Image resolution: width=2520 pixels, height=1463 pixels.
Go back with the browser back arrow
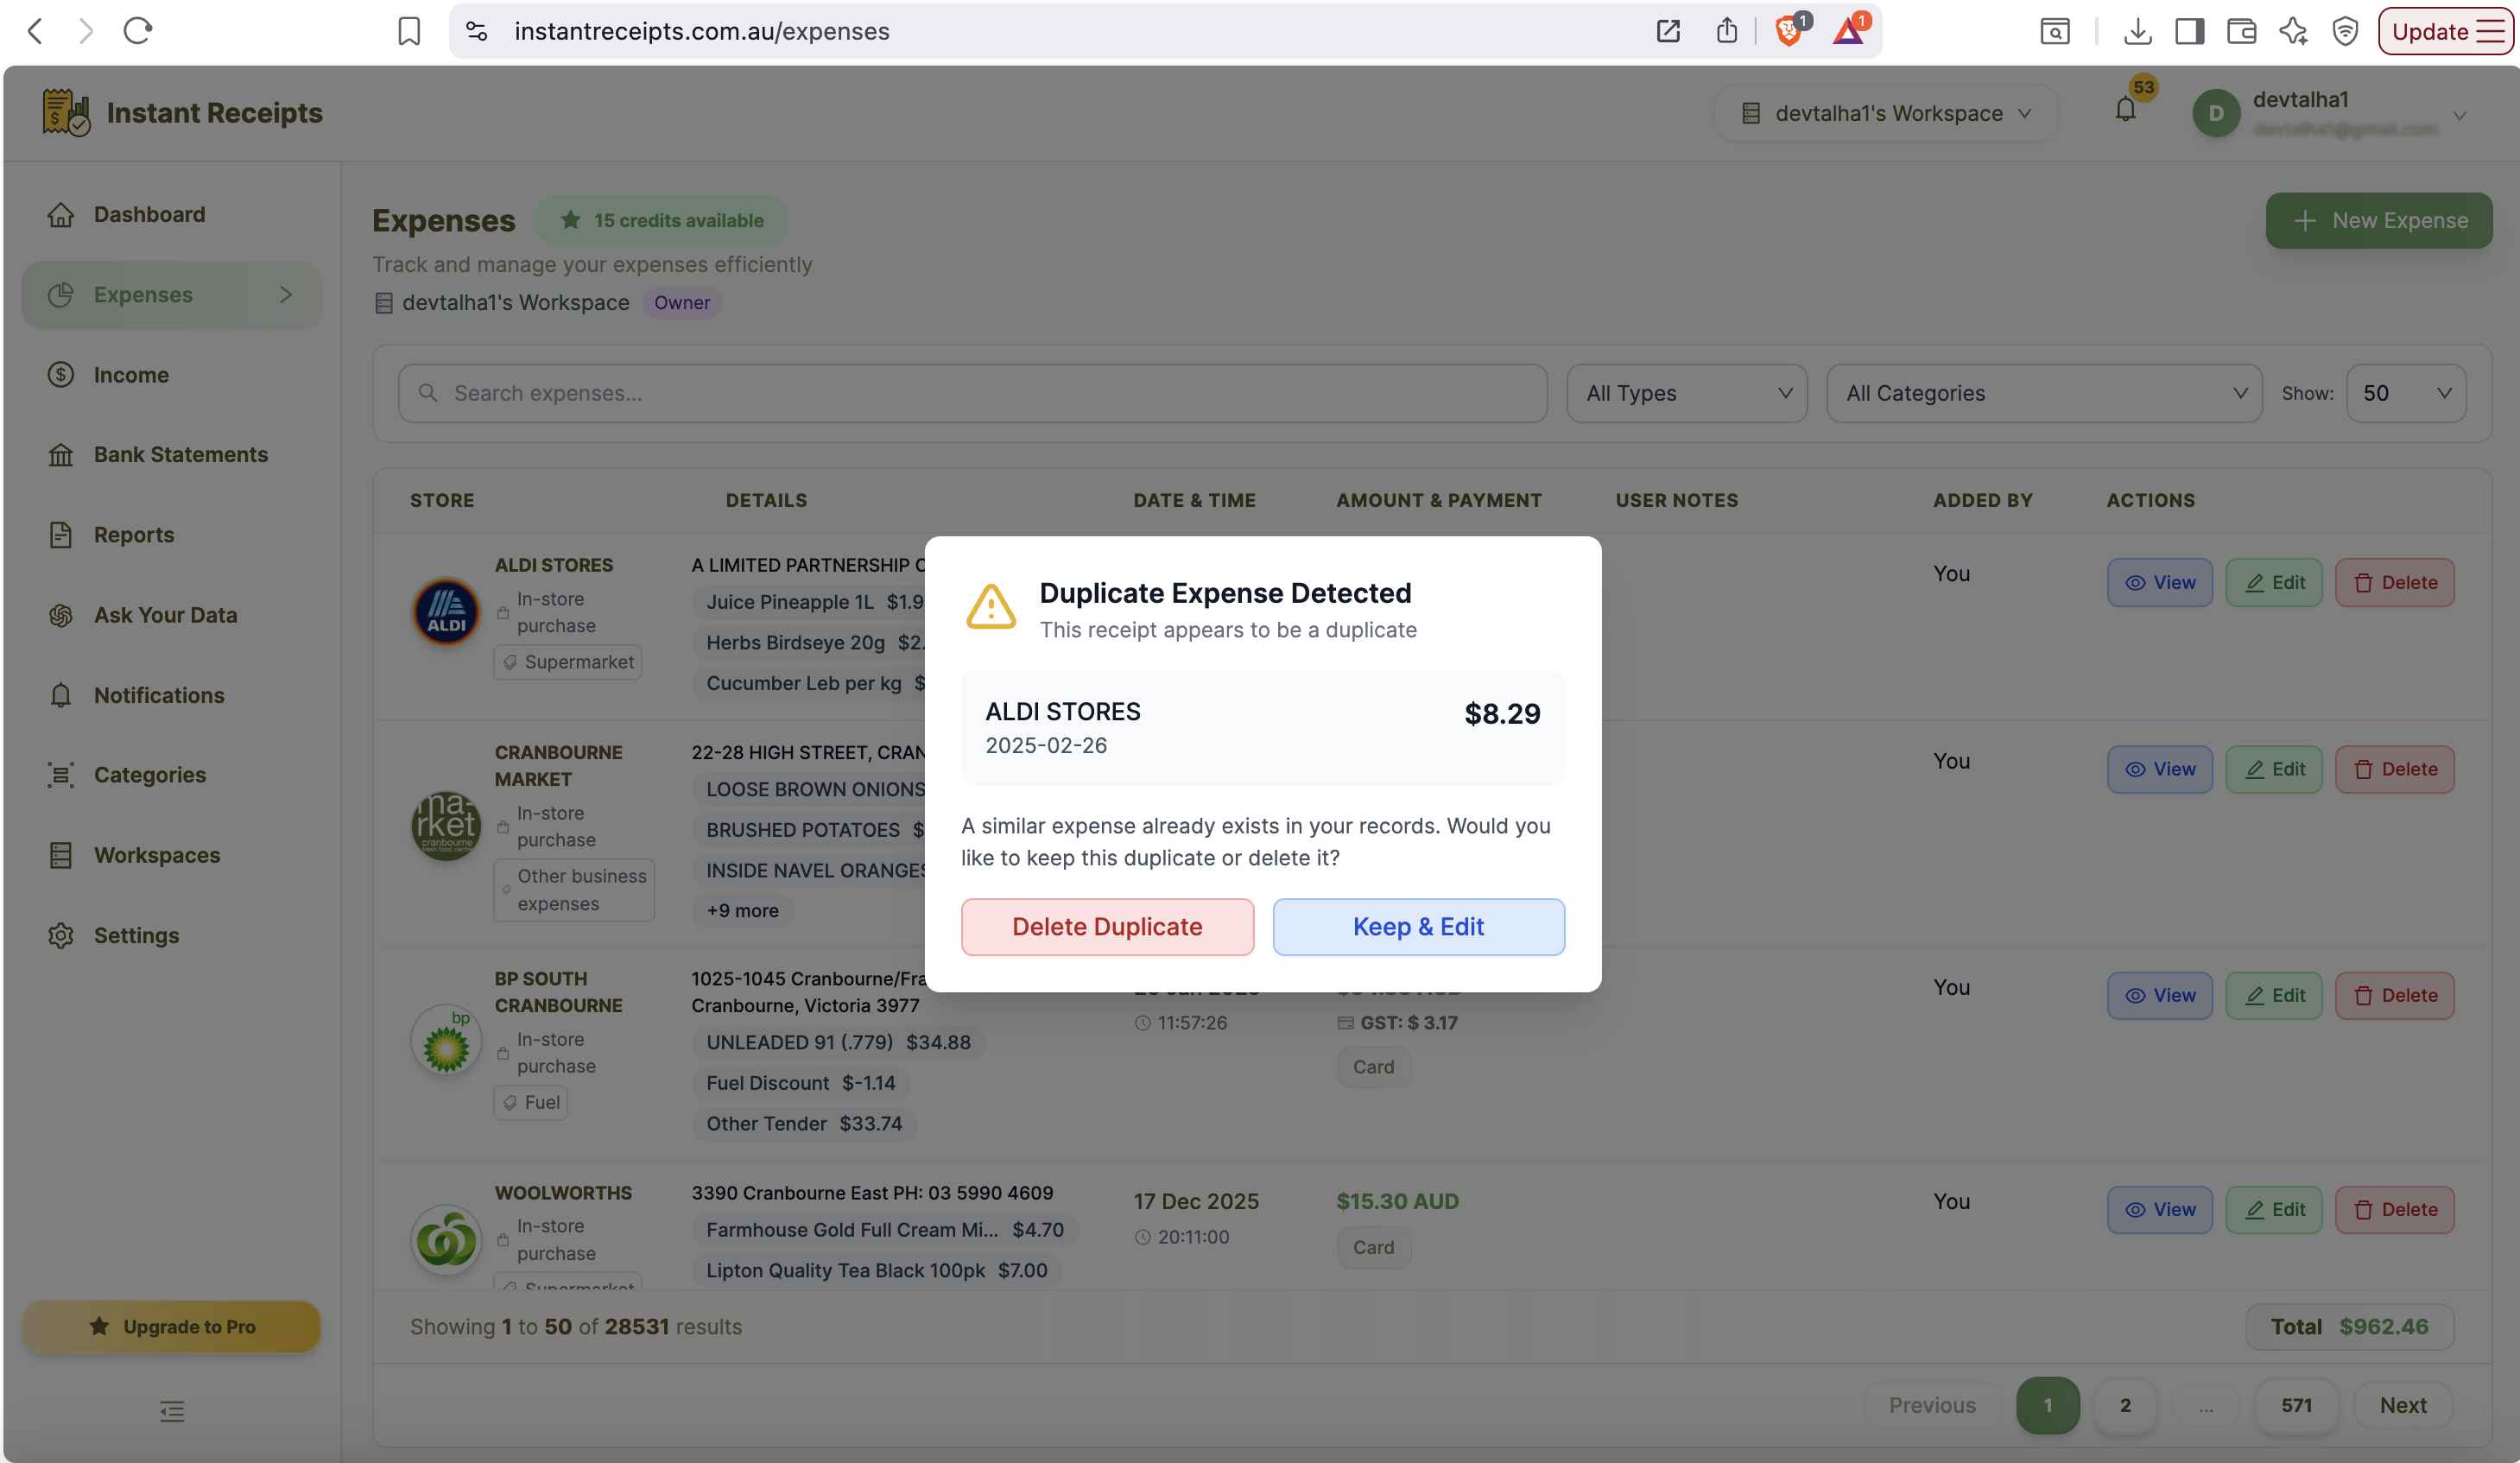(36, 31)
